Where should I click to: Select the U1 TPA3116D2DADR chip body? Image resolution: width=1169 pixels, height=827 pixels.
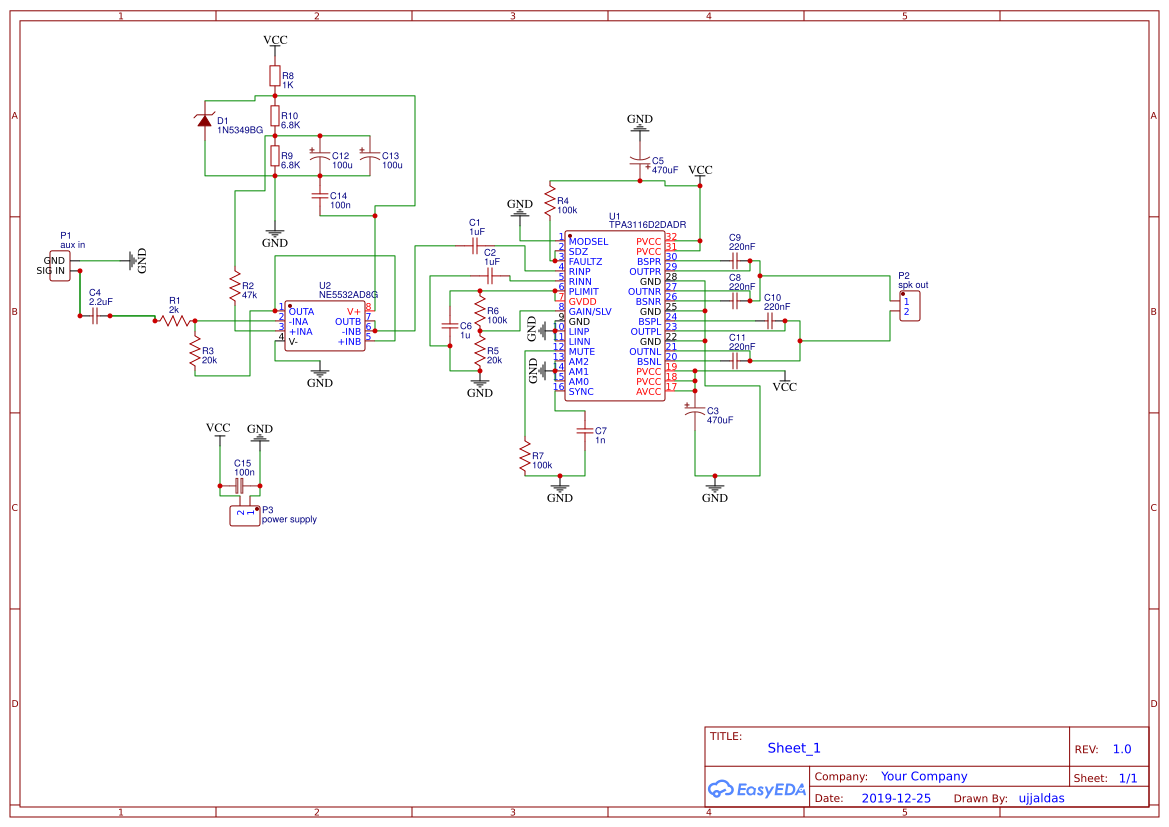tap(614, 315)
